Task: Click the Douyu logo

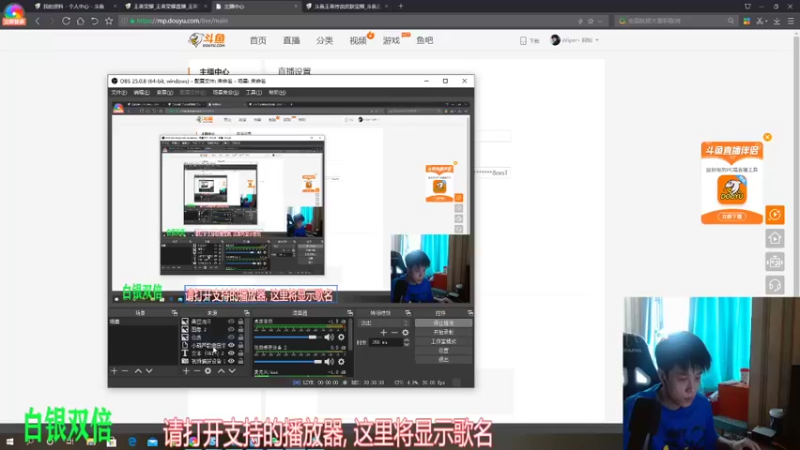Action: pyautogui.click(x=207, y=40)
